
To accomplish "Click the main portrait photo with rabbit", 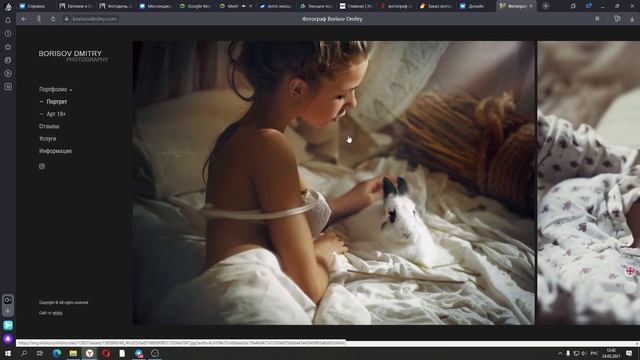I will 333,182.
